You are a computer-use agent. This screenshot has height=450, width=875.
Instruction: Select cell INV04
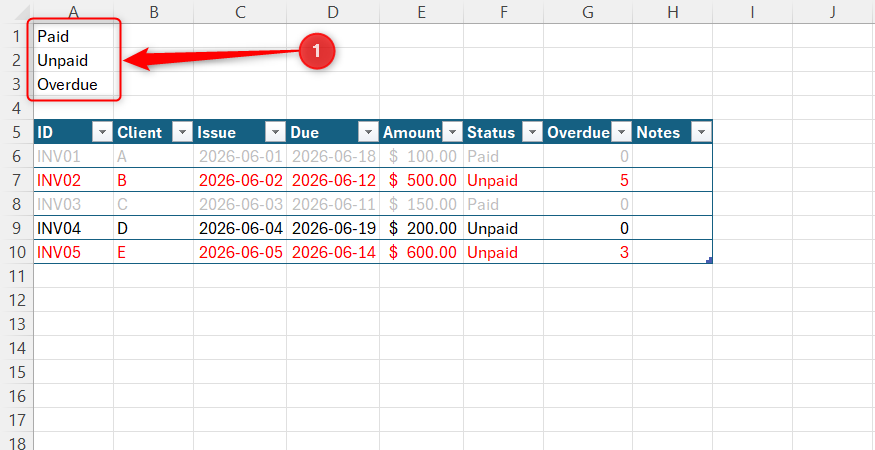[74, 228]
